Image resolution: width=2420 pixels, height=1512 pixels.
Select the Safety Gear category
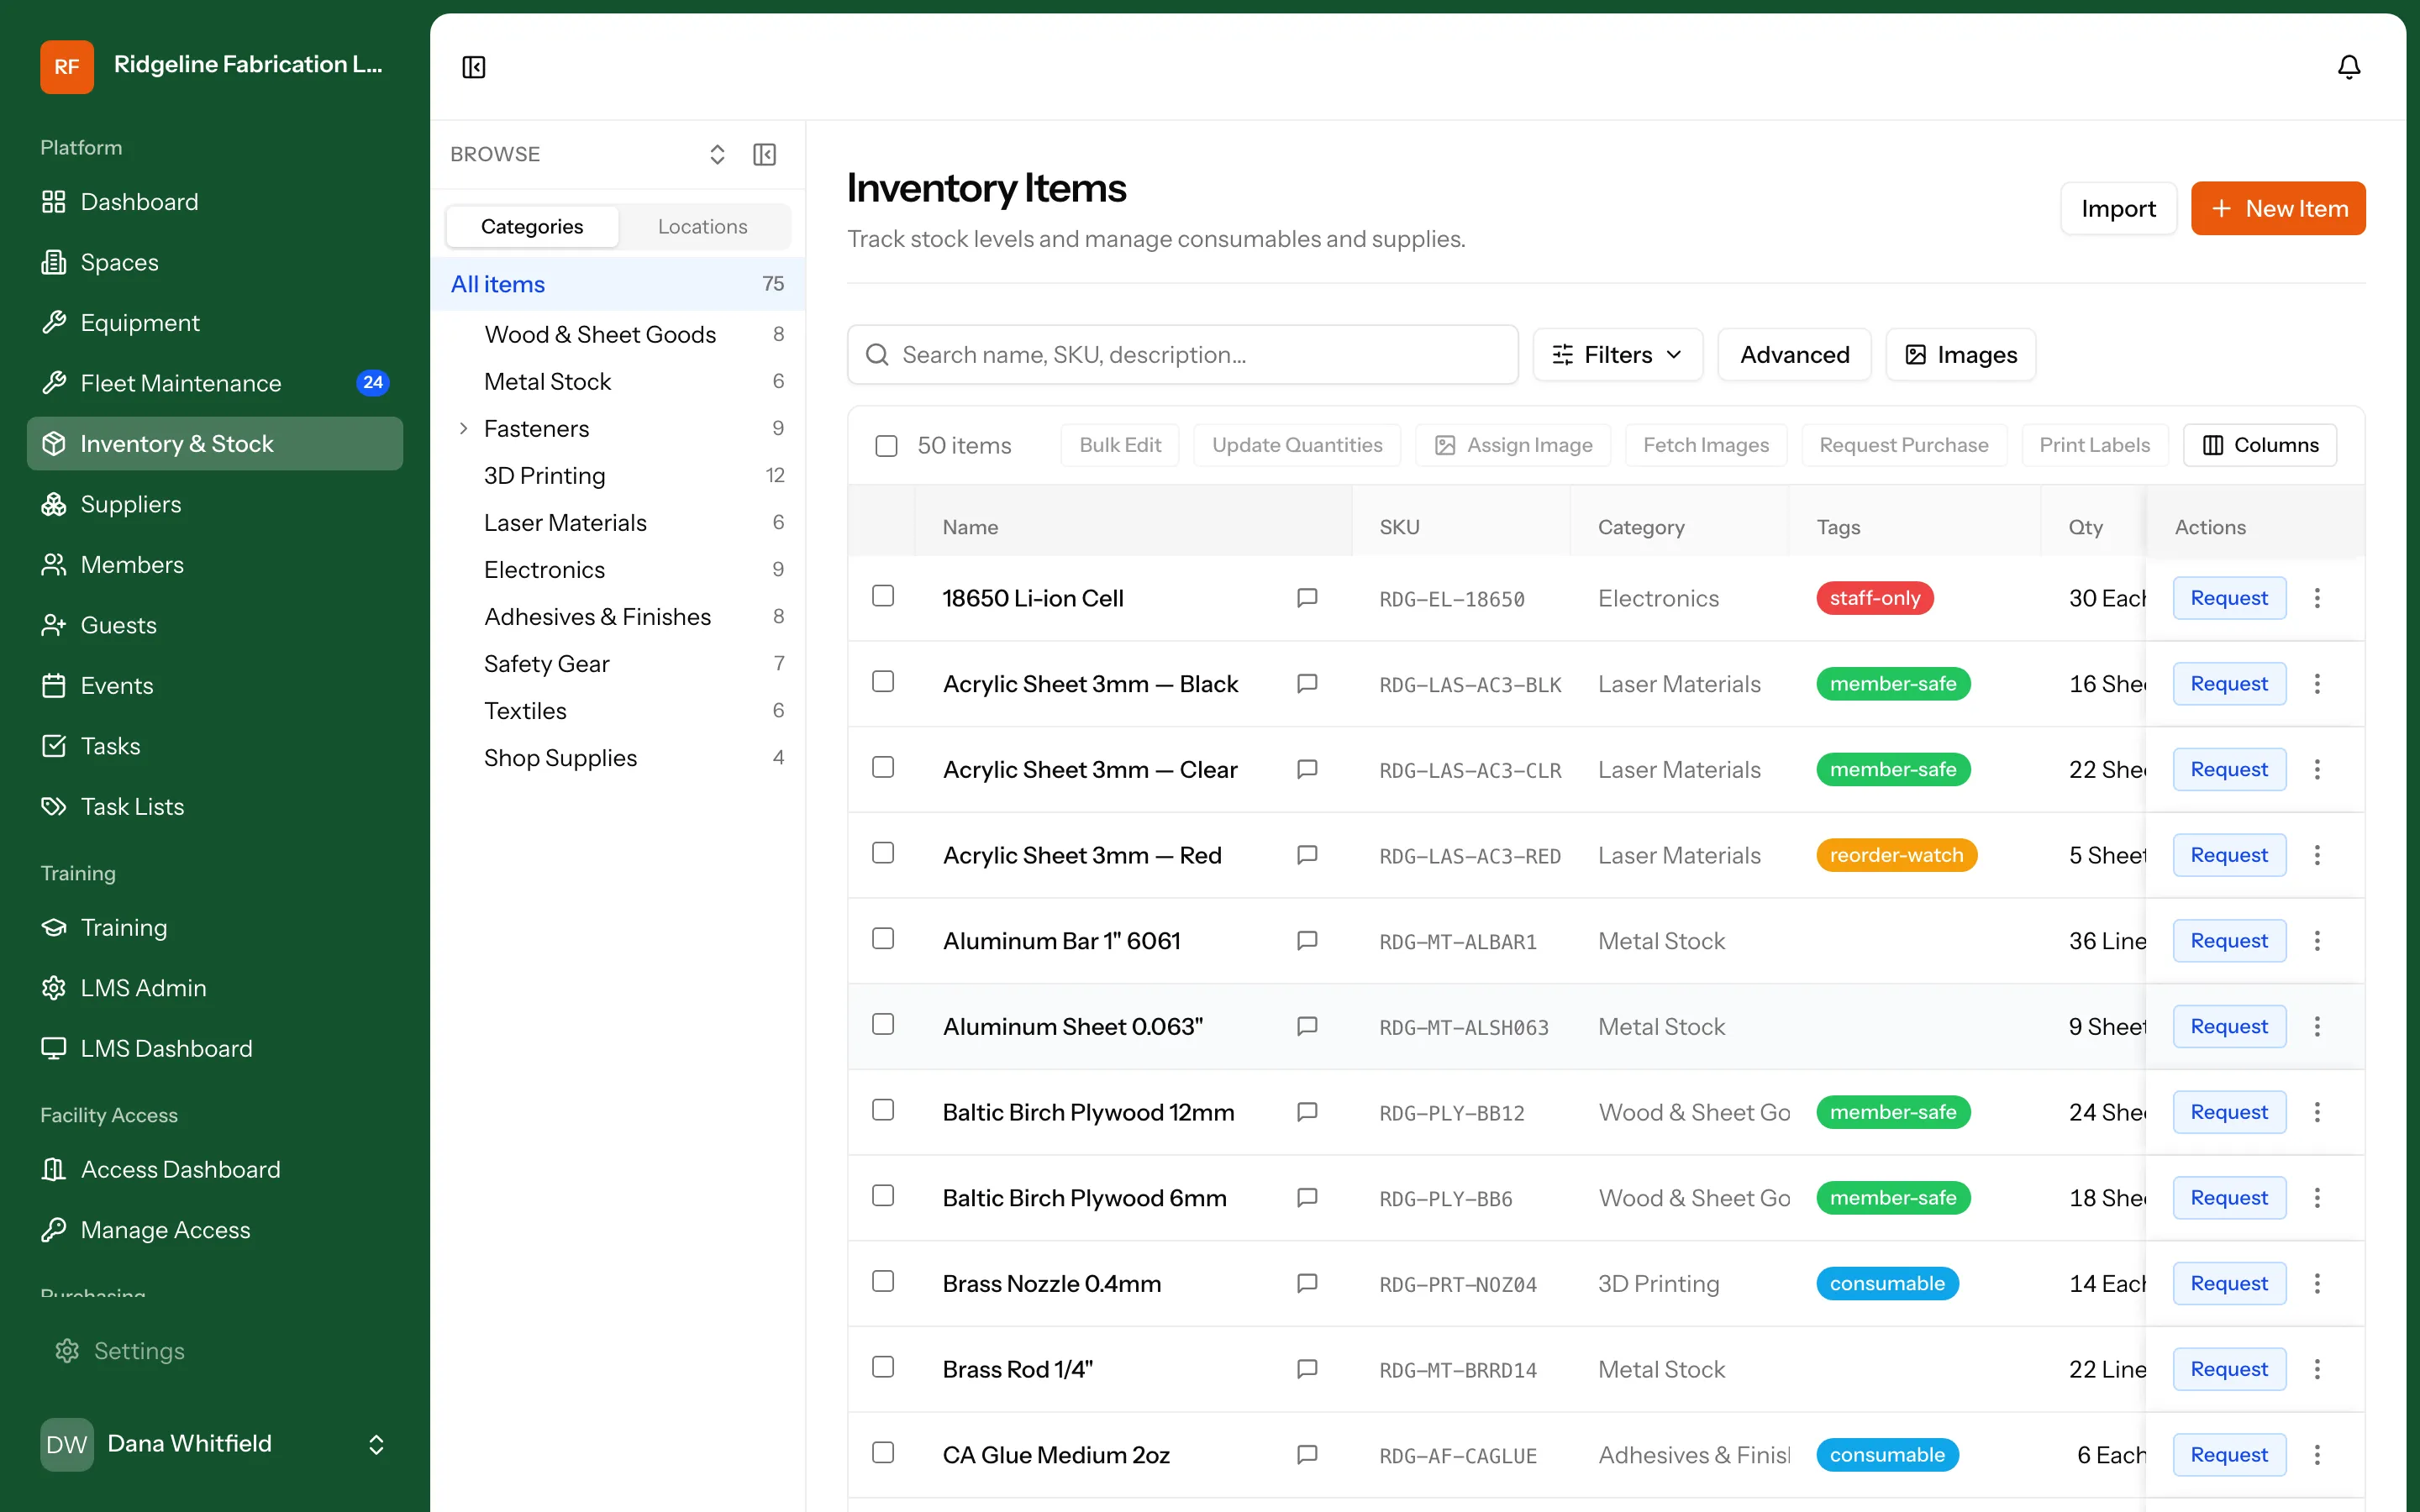point(617,664)
